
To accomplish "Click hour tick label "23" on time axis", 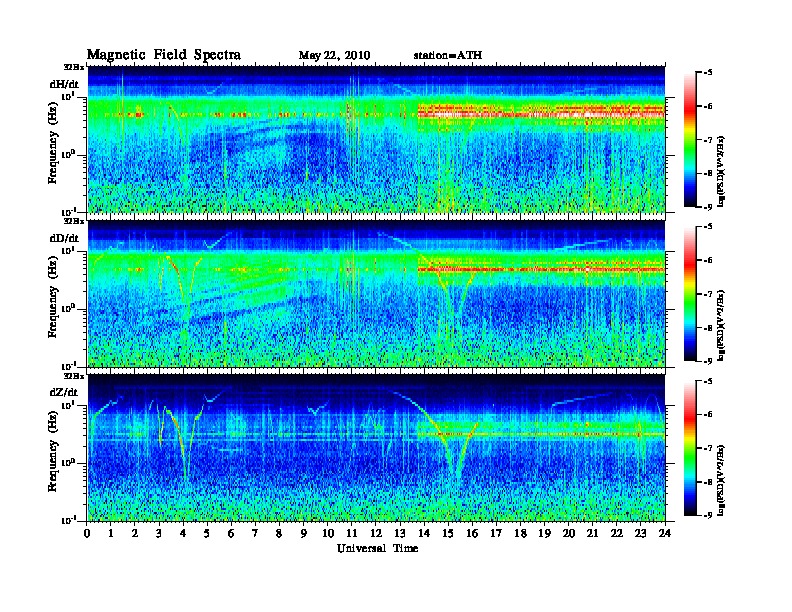I will [640, 533].
